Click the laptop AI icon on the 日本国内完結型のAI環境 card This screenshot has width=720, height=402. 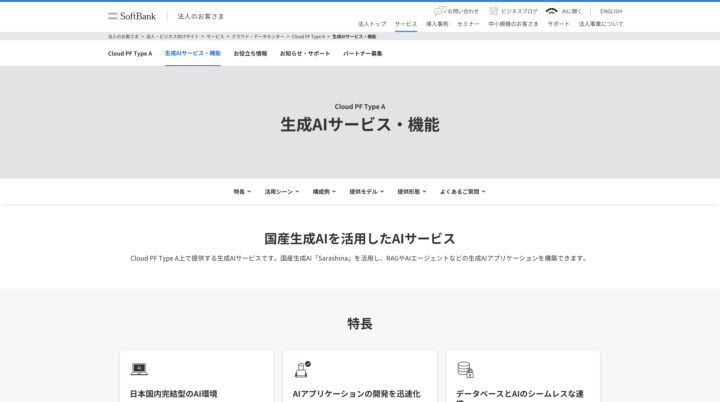pyautogui.click(x=139, y=369)
